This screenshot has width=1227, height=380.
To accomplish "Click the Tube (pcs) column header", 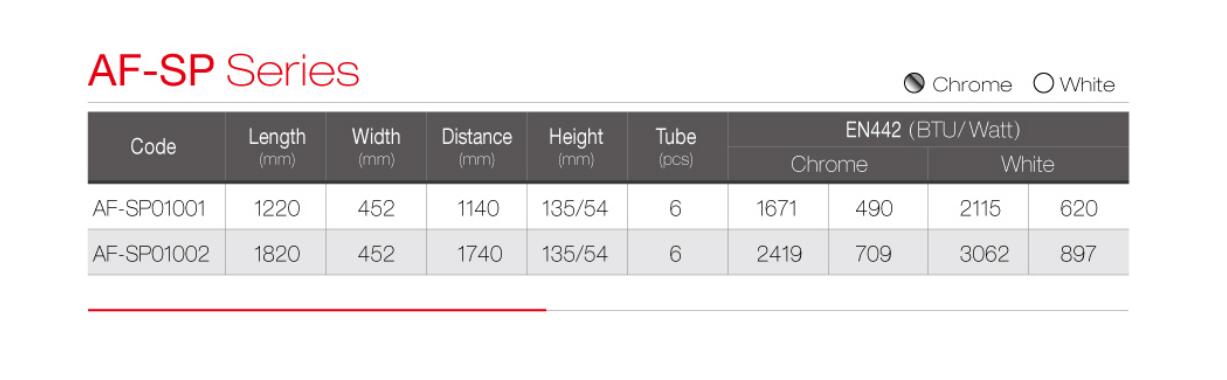I will (678, 147).
